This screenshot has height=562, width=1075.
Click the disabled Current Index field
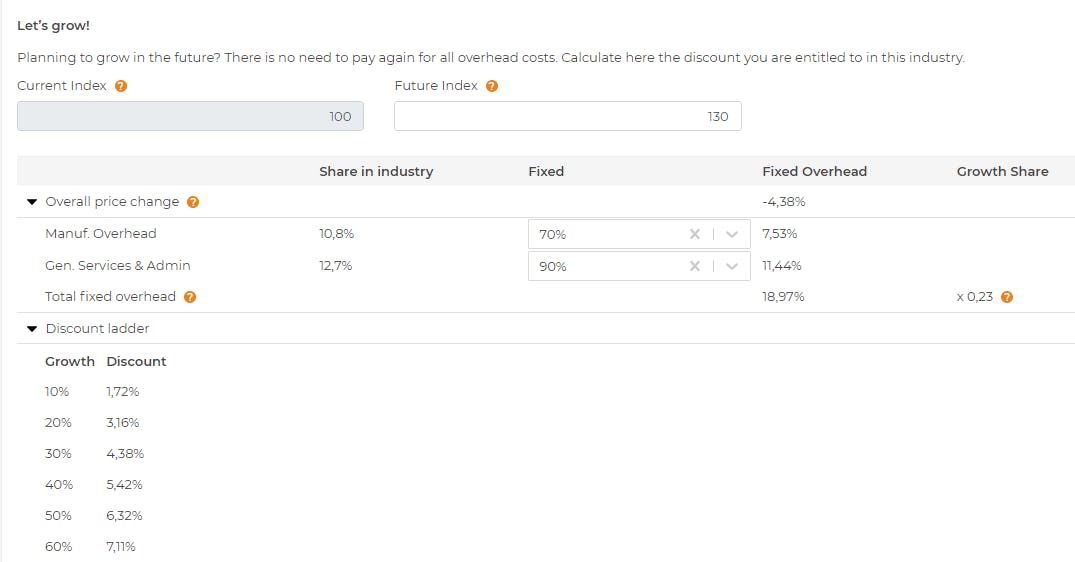pos(190,116)
